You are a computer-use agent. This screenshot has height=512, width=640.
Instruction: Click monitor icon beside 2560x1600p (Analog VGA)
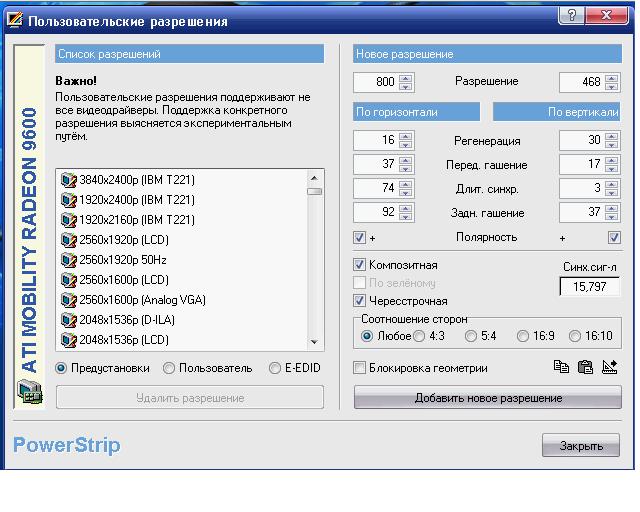point(68,300)
